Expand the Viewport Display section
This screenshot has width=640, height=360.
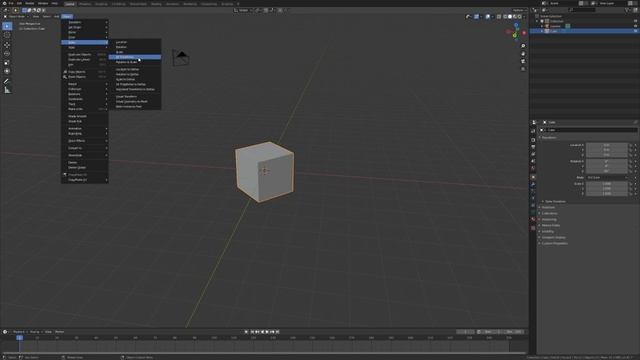pyautogui.click(x=553, y=238)
